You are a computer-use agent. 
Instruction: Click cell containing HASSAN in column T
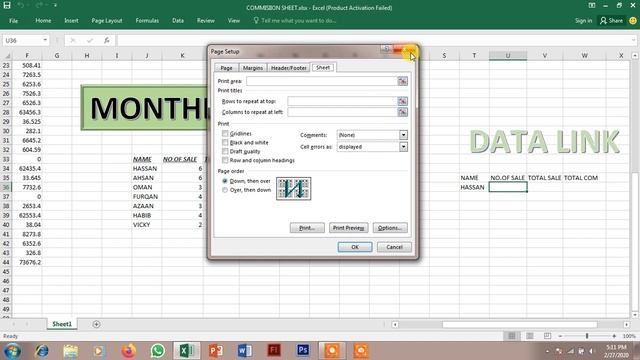pos(474,187)
